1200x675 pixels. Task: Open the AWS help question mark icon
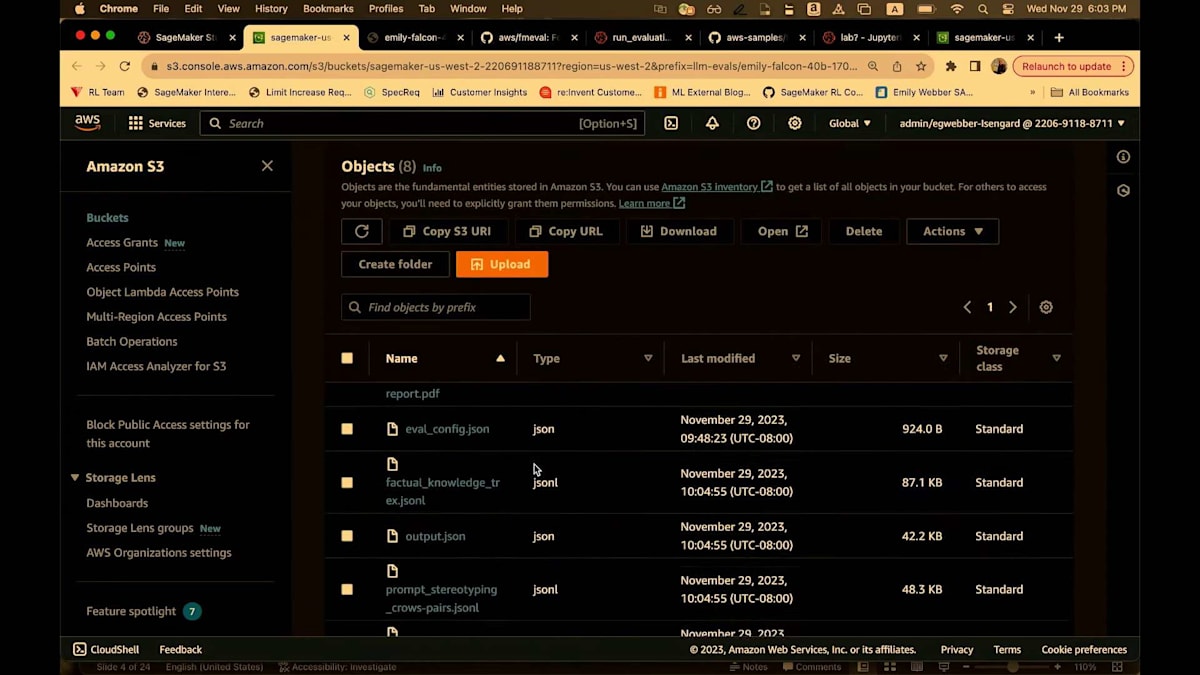click(754, 123)
